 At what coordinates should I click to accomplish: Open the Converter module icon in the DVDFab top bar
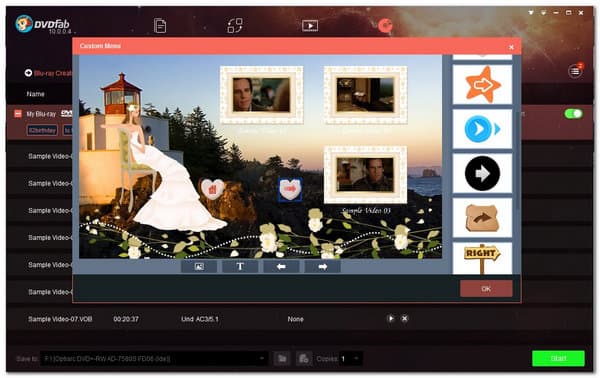235,26
